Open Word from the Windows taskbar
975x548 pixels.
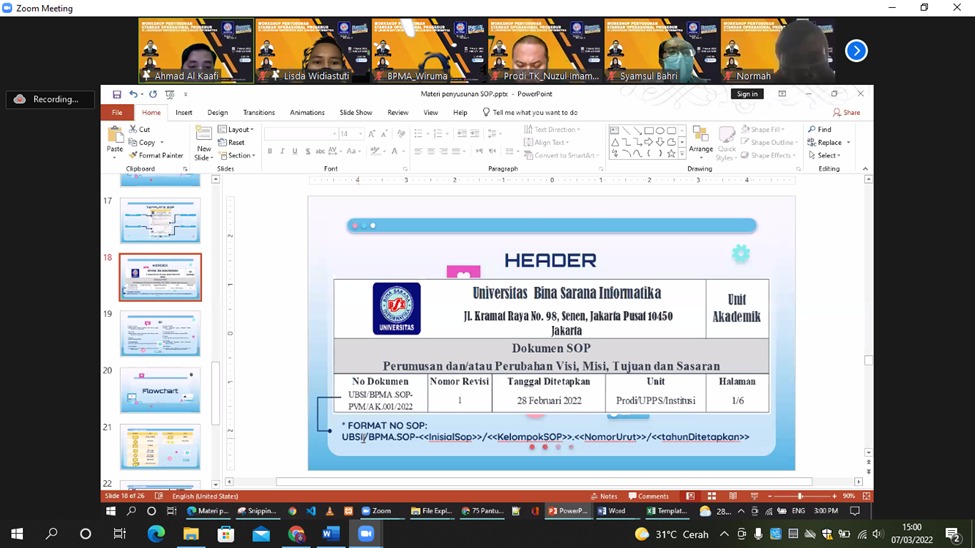tap(331, 534)
